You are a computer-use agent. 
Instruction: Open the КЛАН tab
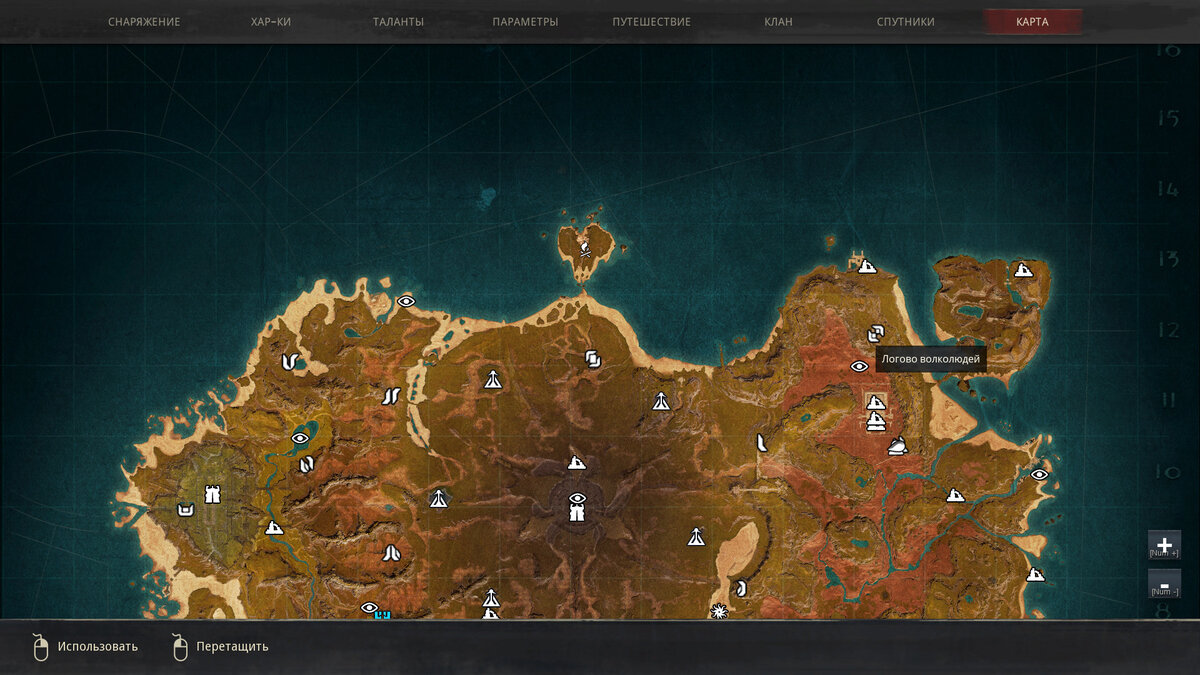(778, 22)
